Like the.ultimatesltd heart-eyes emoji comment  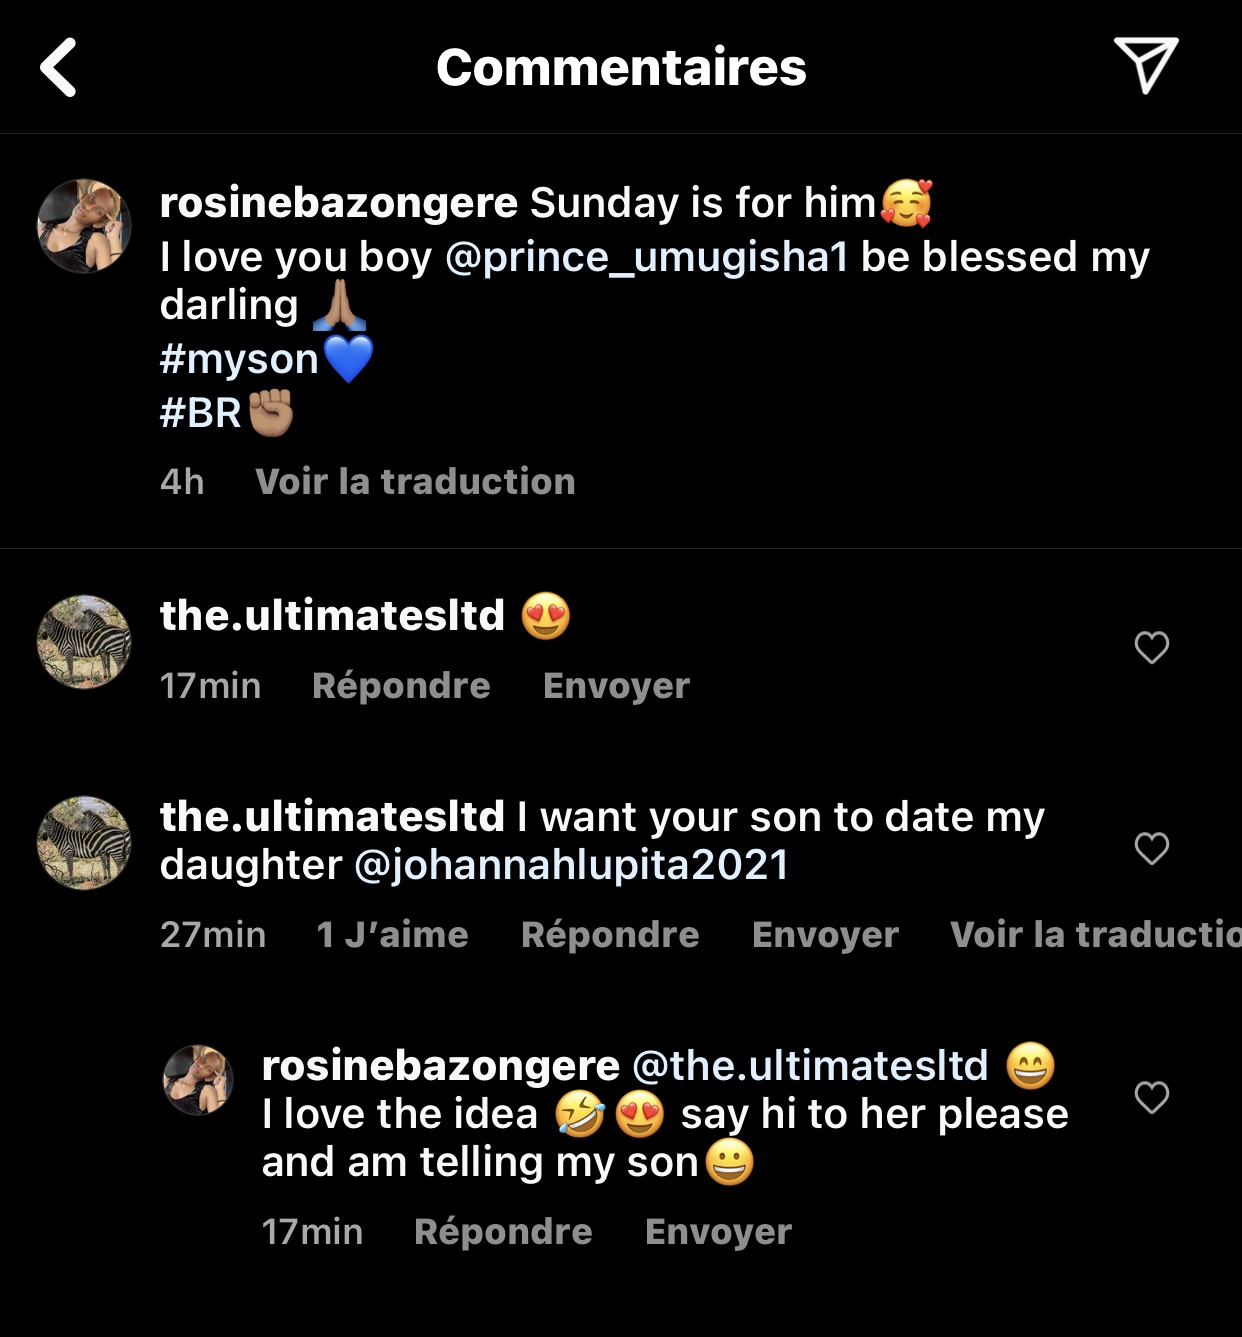point(1151,648)
